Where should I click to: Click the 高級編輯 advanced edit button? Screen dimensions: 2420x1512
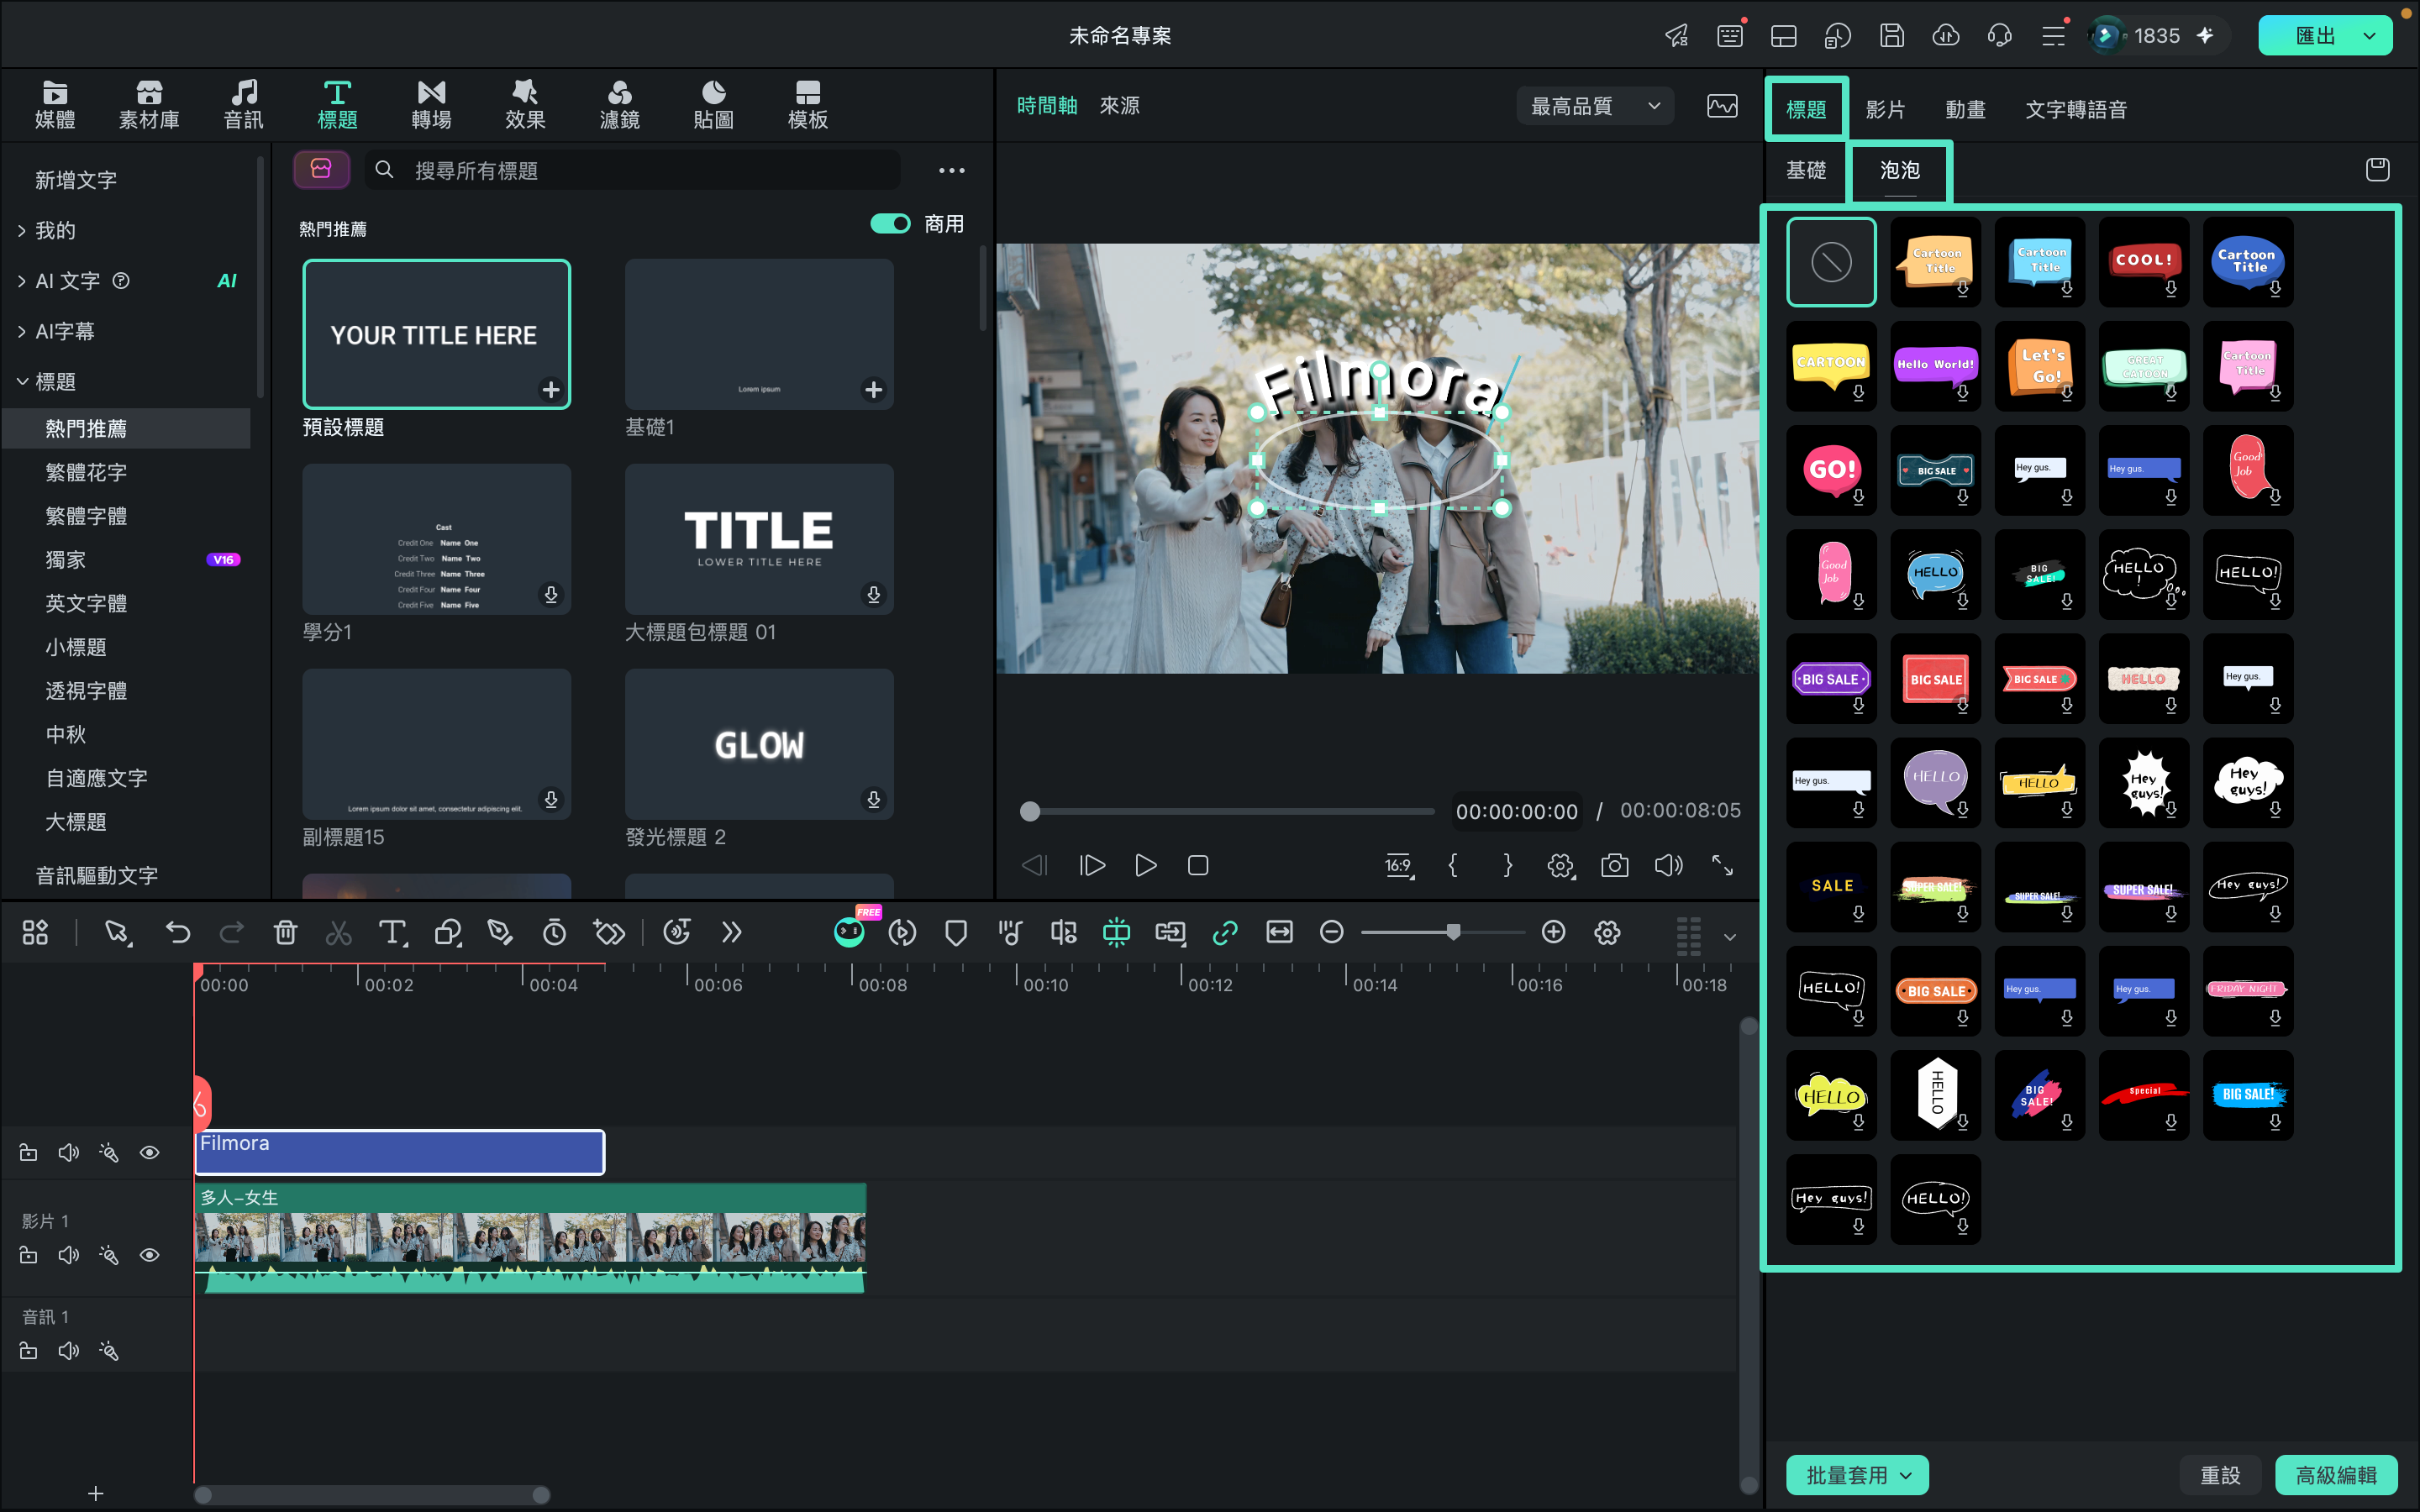(2335, 1475)
